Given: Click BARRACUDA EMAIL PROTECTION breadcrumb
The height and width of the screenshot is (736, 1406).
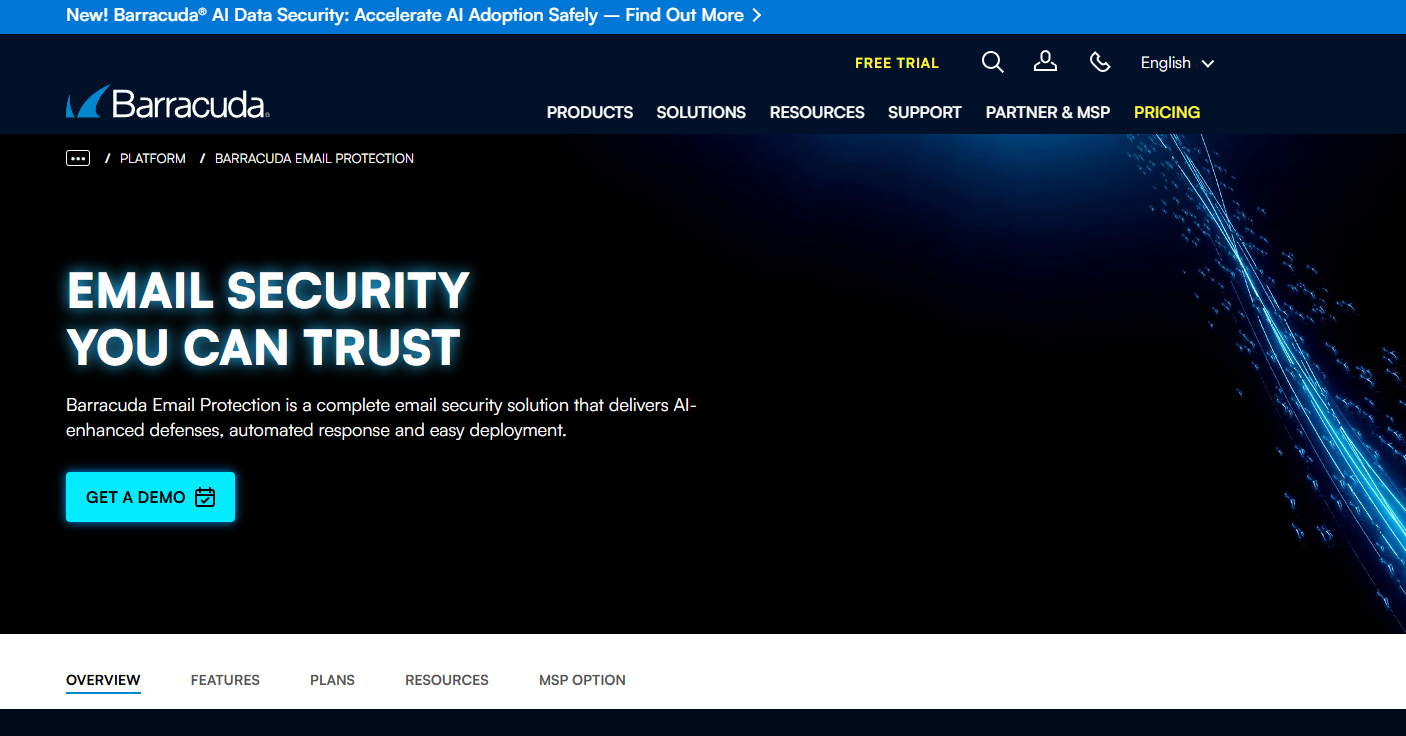Looking at the screenshot, I should [x=314, y=158].
